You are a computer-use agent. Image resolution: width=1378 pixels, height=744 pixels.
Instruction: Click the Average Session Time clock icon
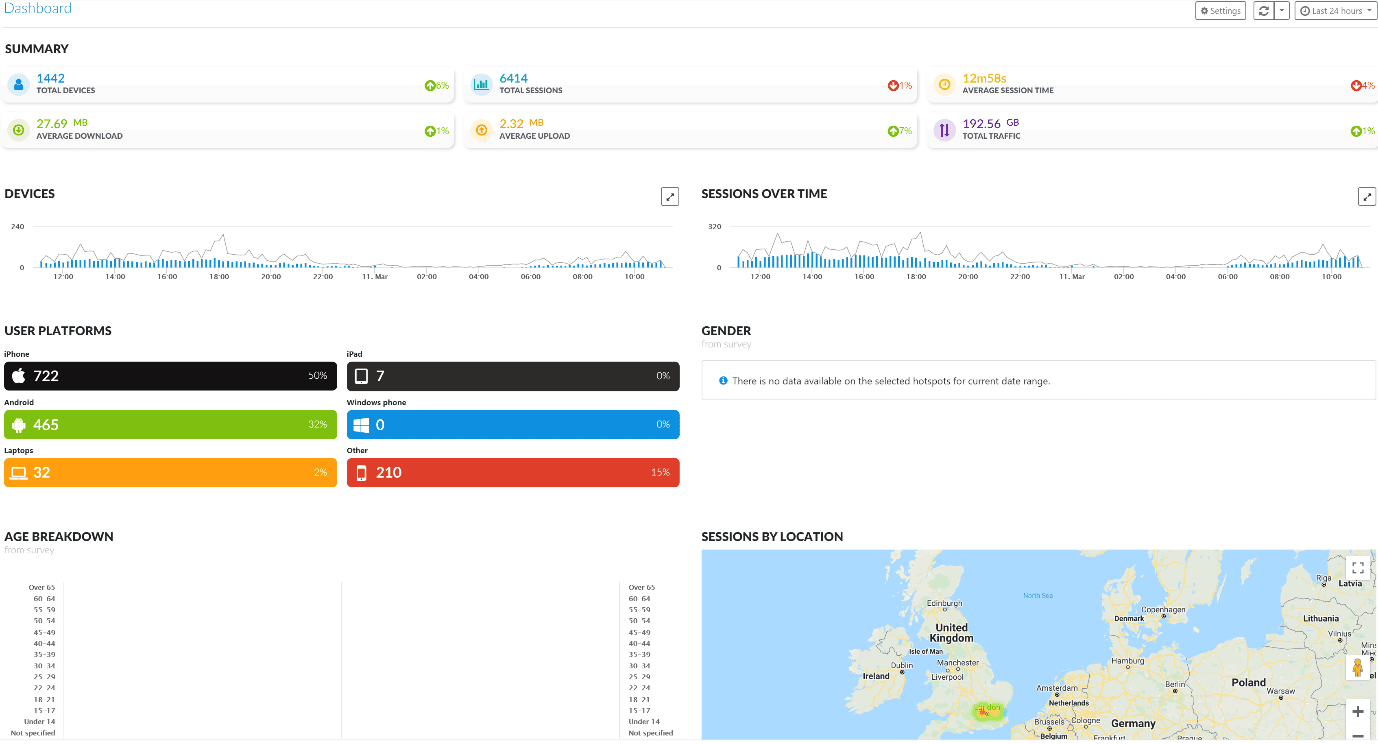pyautogui.click(x=944, y=84)
